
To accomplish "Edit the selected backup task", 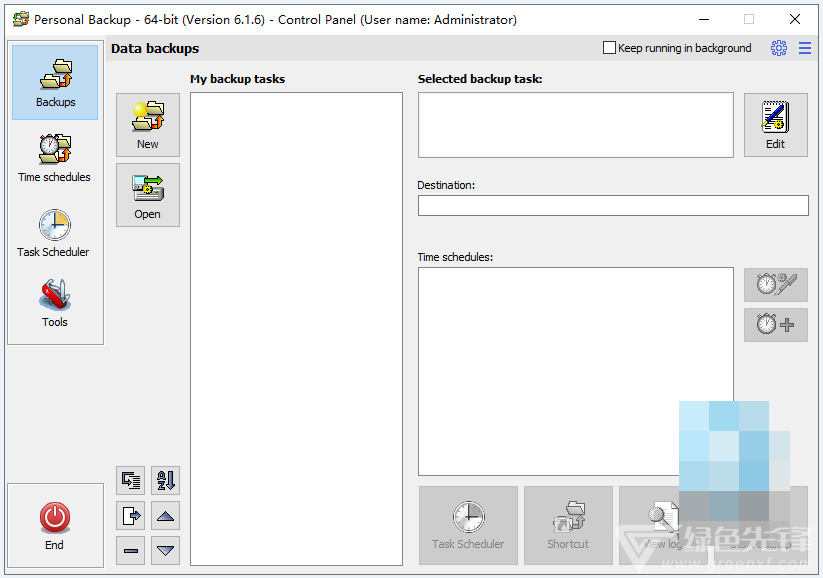I will [x=775, y=125].
